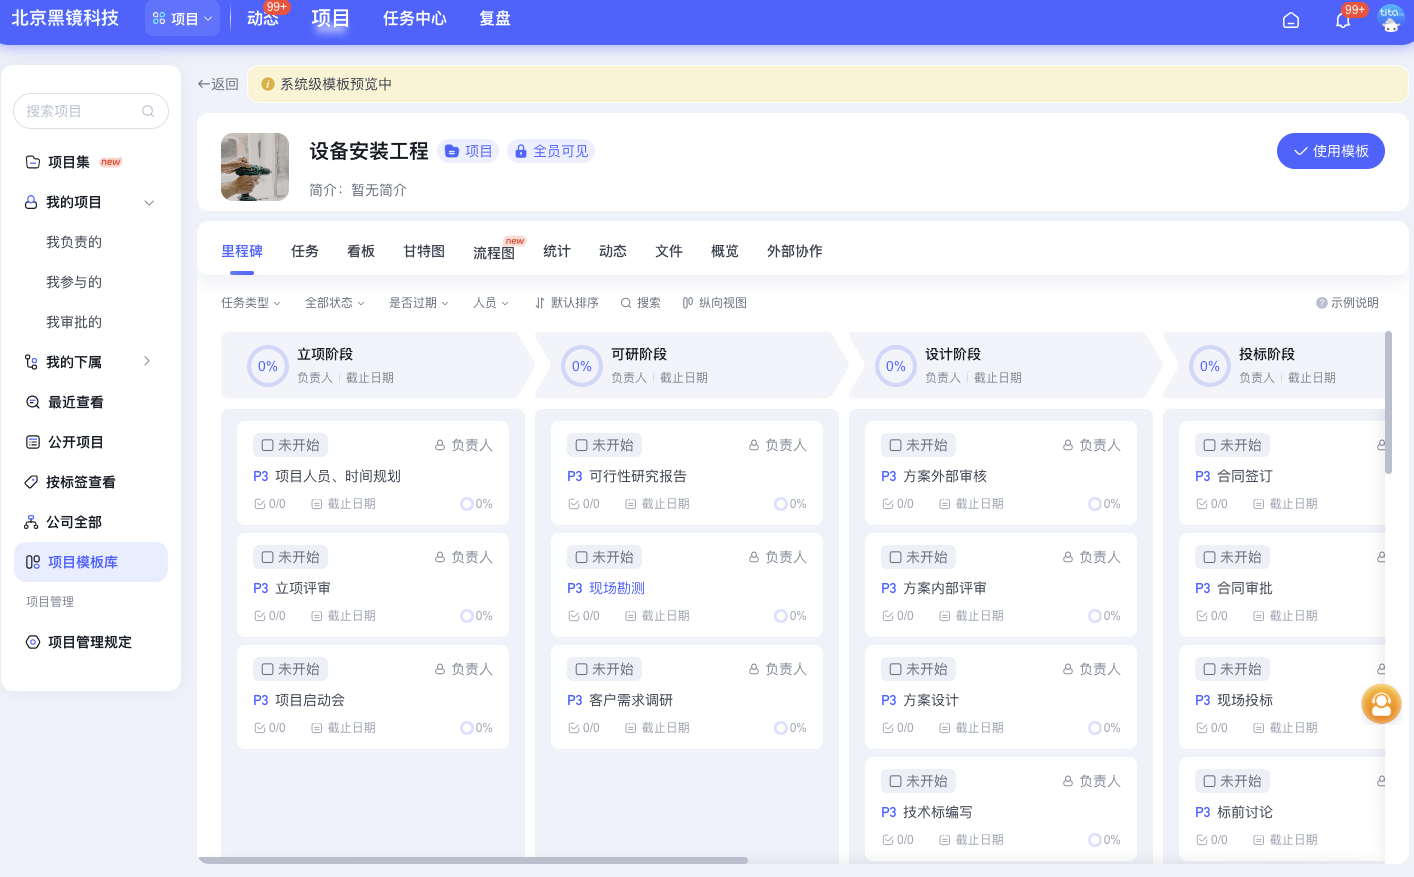The image size is (1414, 877).
Task: Switch to the Gantt chart (甘特图) tab
Action: coord(424,251)
